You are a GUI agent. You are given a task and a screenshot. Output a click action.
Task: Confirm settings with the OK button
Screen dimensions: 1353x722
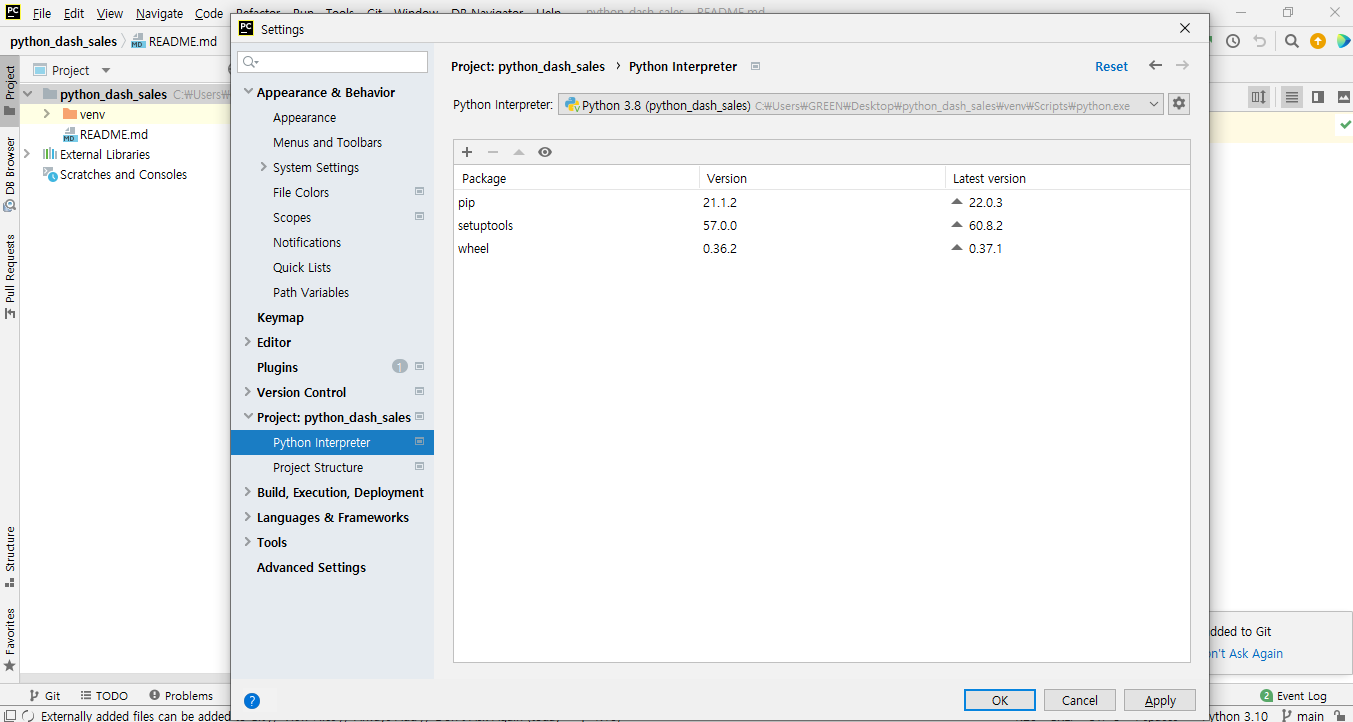coord(1000,700)
